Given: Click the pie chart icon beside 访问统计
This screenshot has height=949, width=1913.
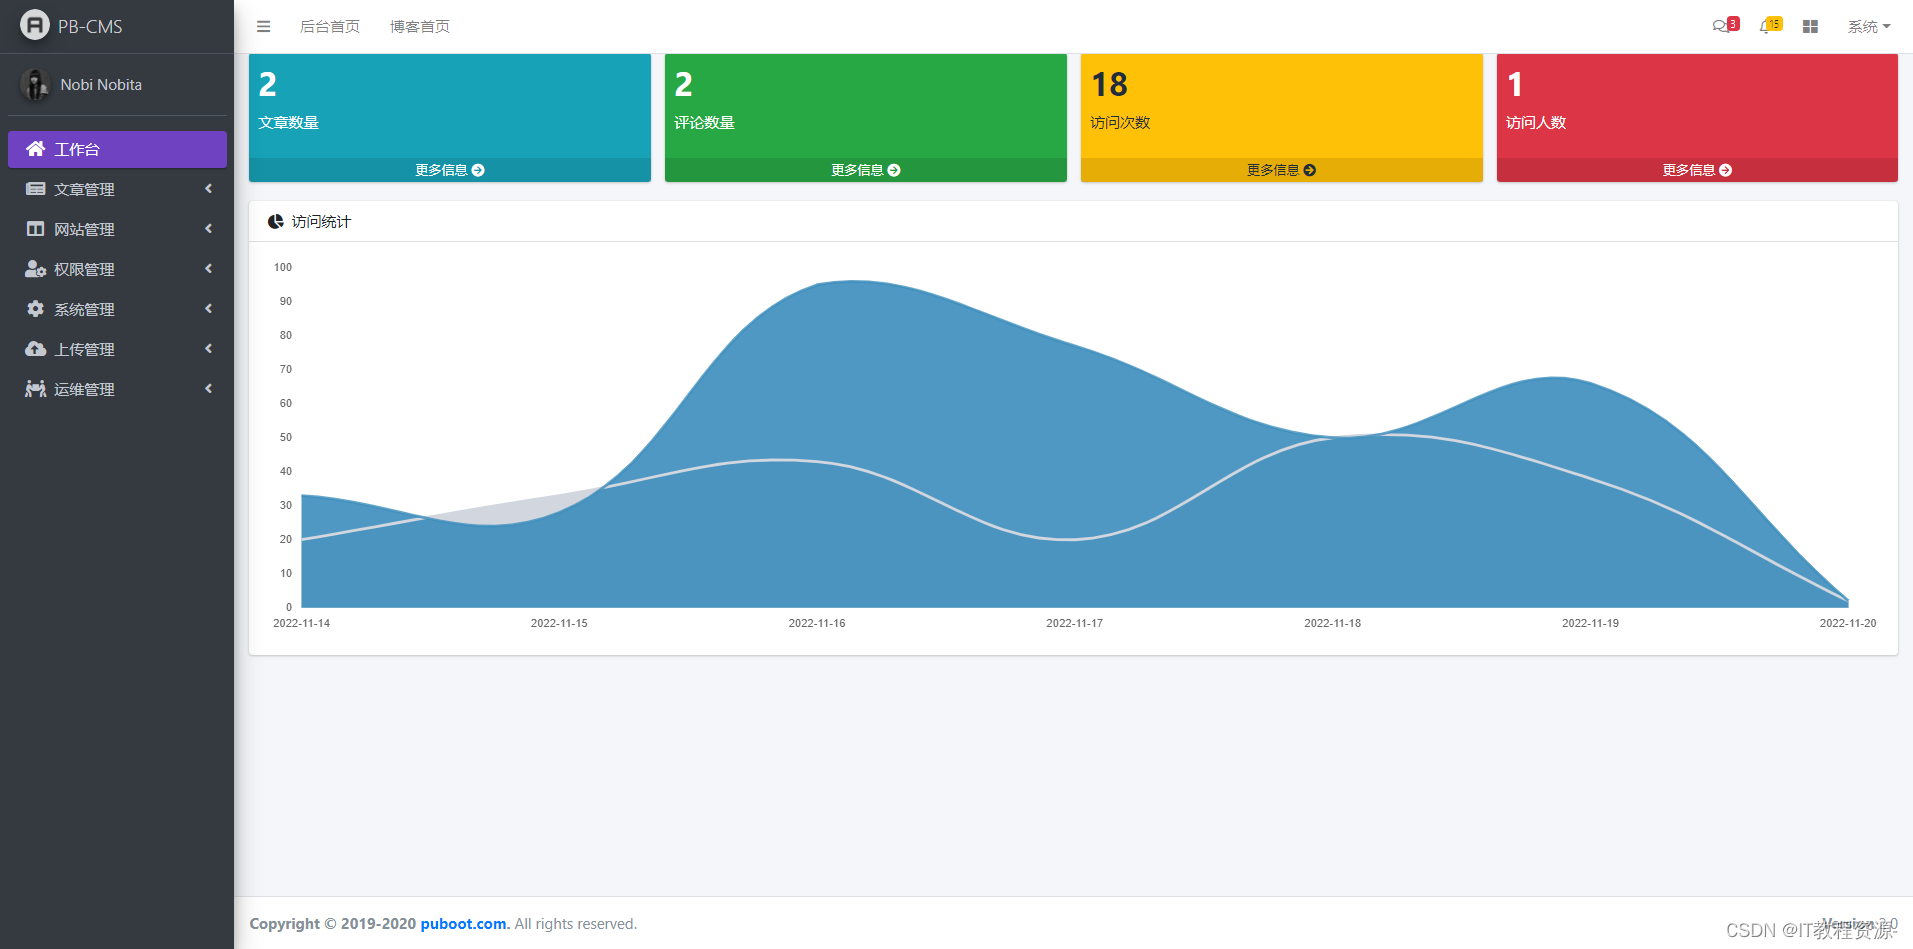Looking at the screenshot, I should 276,222.
